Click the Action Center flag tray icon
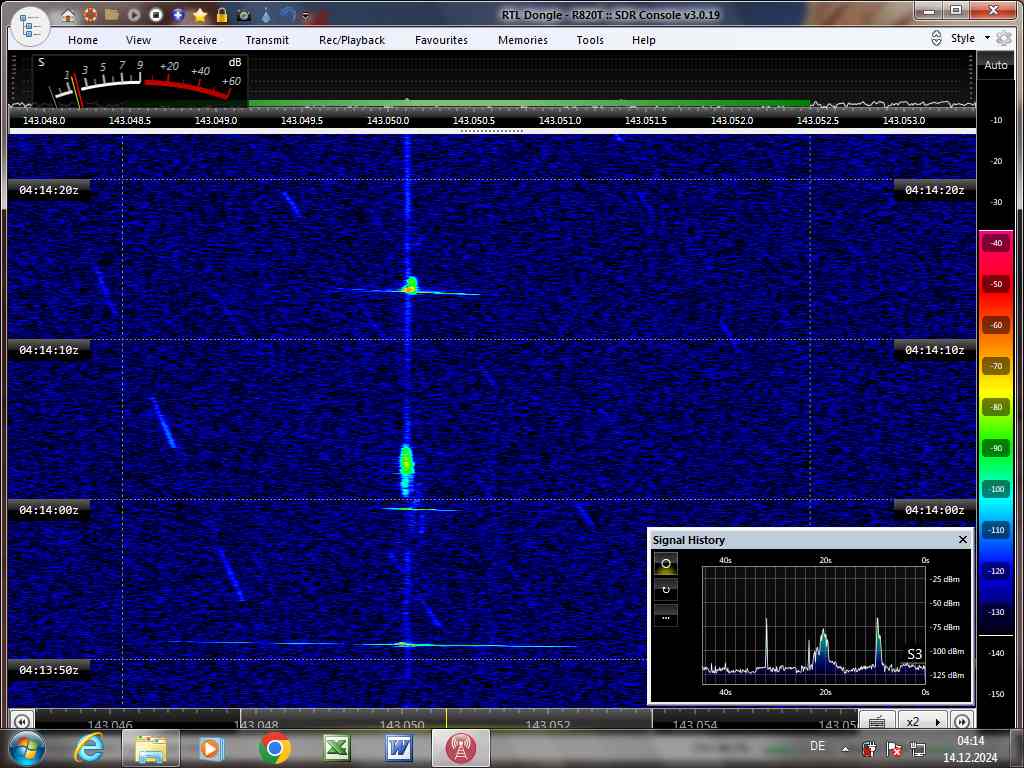The width and height of the screenshot is (1024, 768). click(894, 749)
